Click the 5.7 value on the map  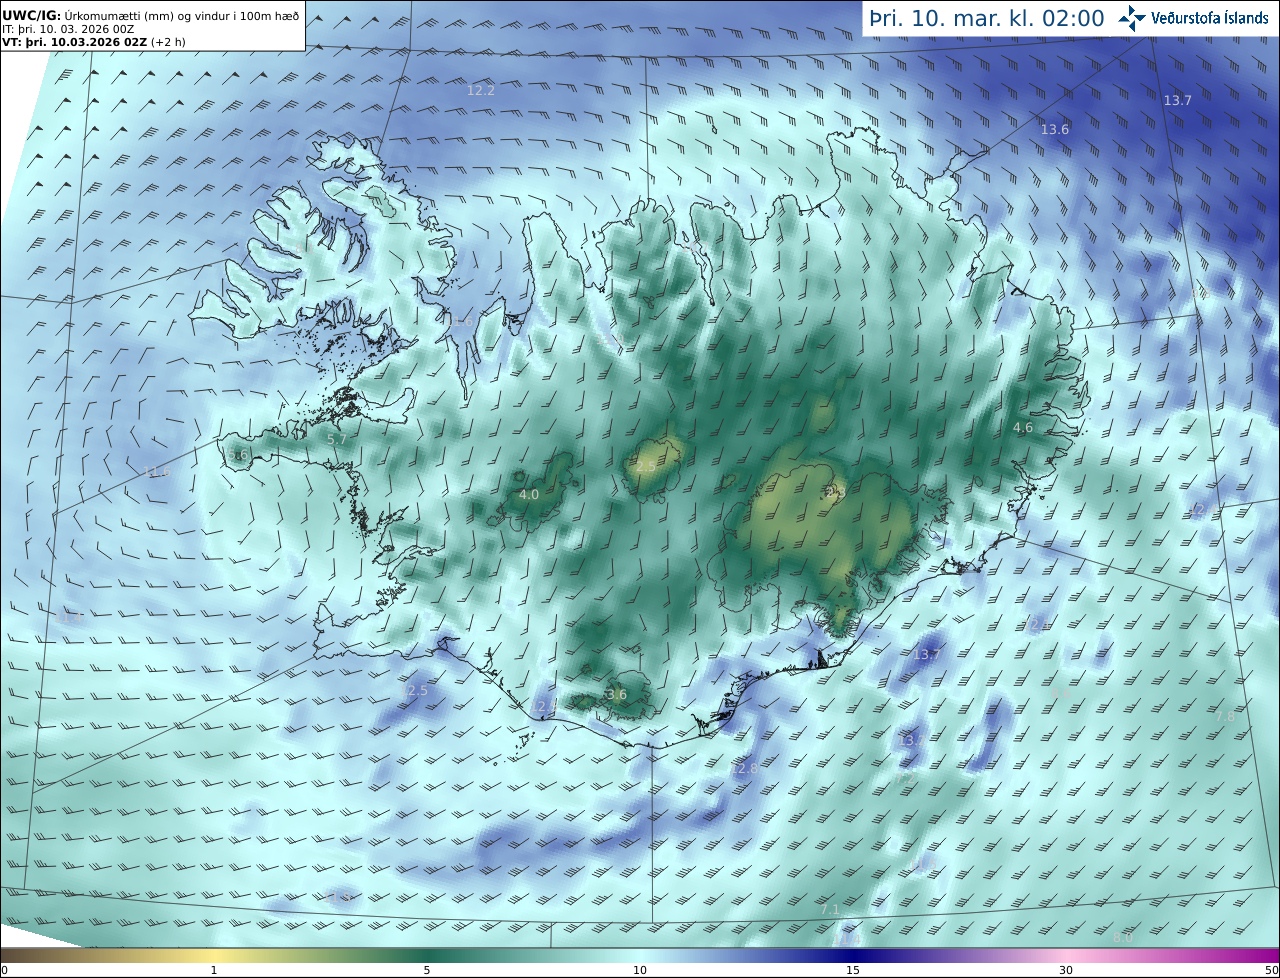pyautogui.click(x=337, y=439)
